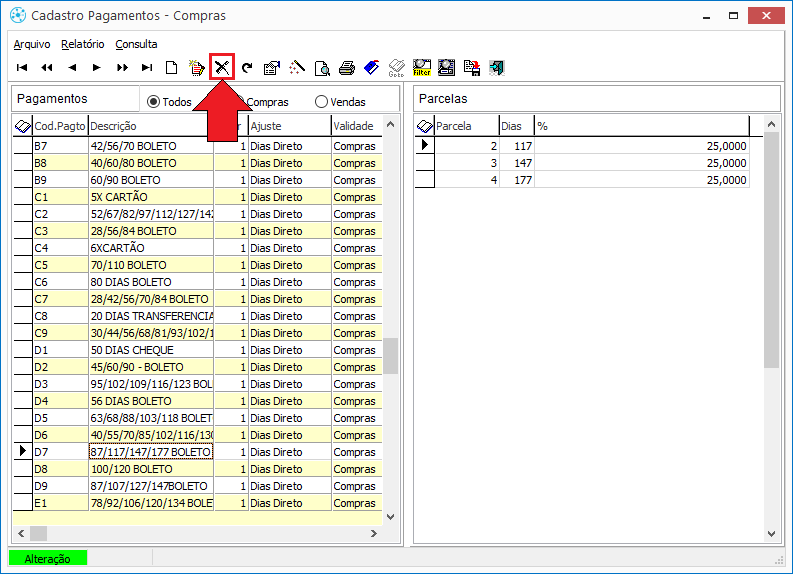Select Parcelas row with 147 dias
793x574 pixels.
[x=582, y=163]
